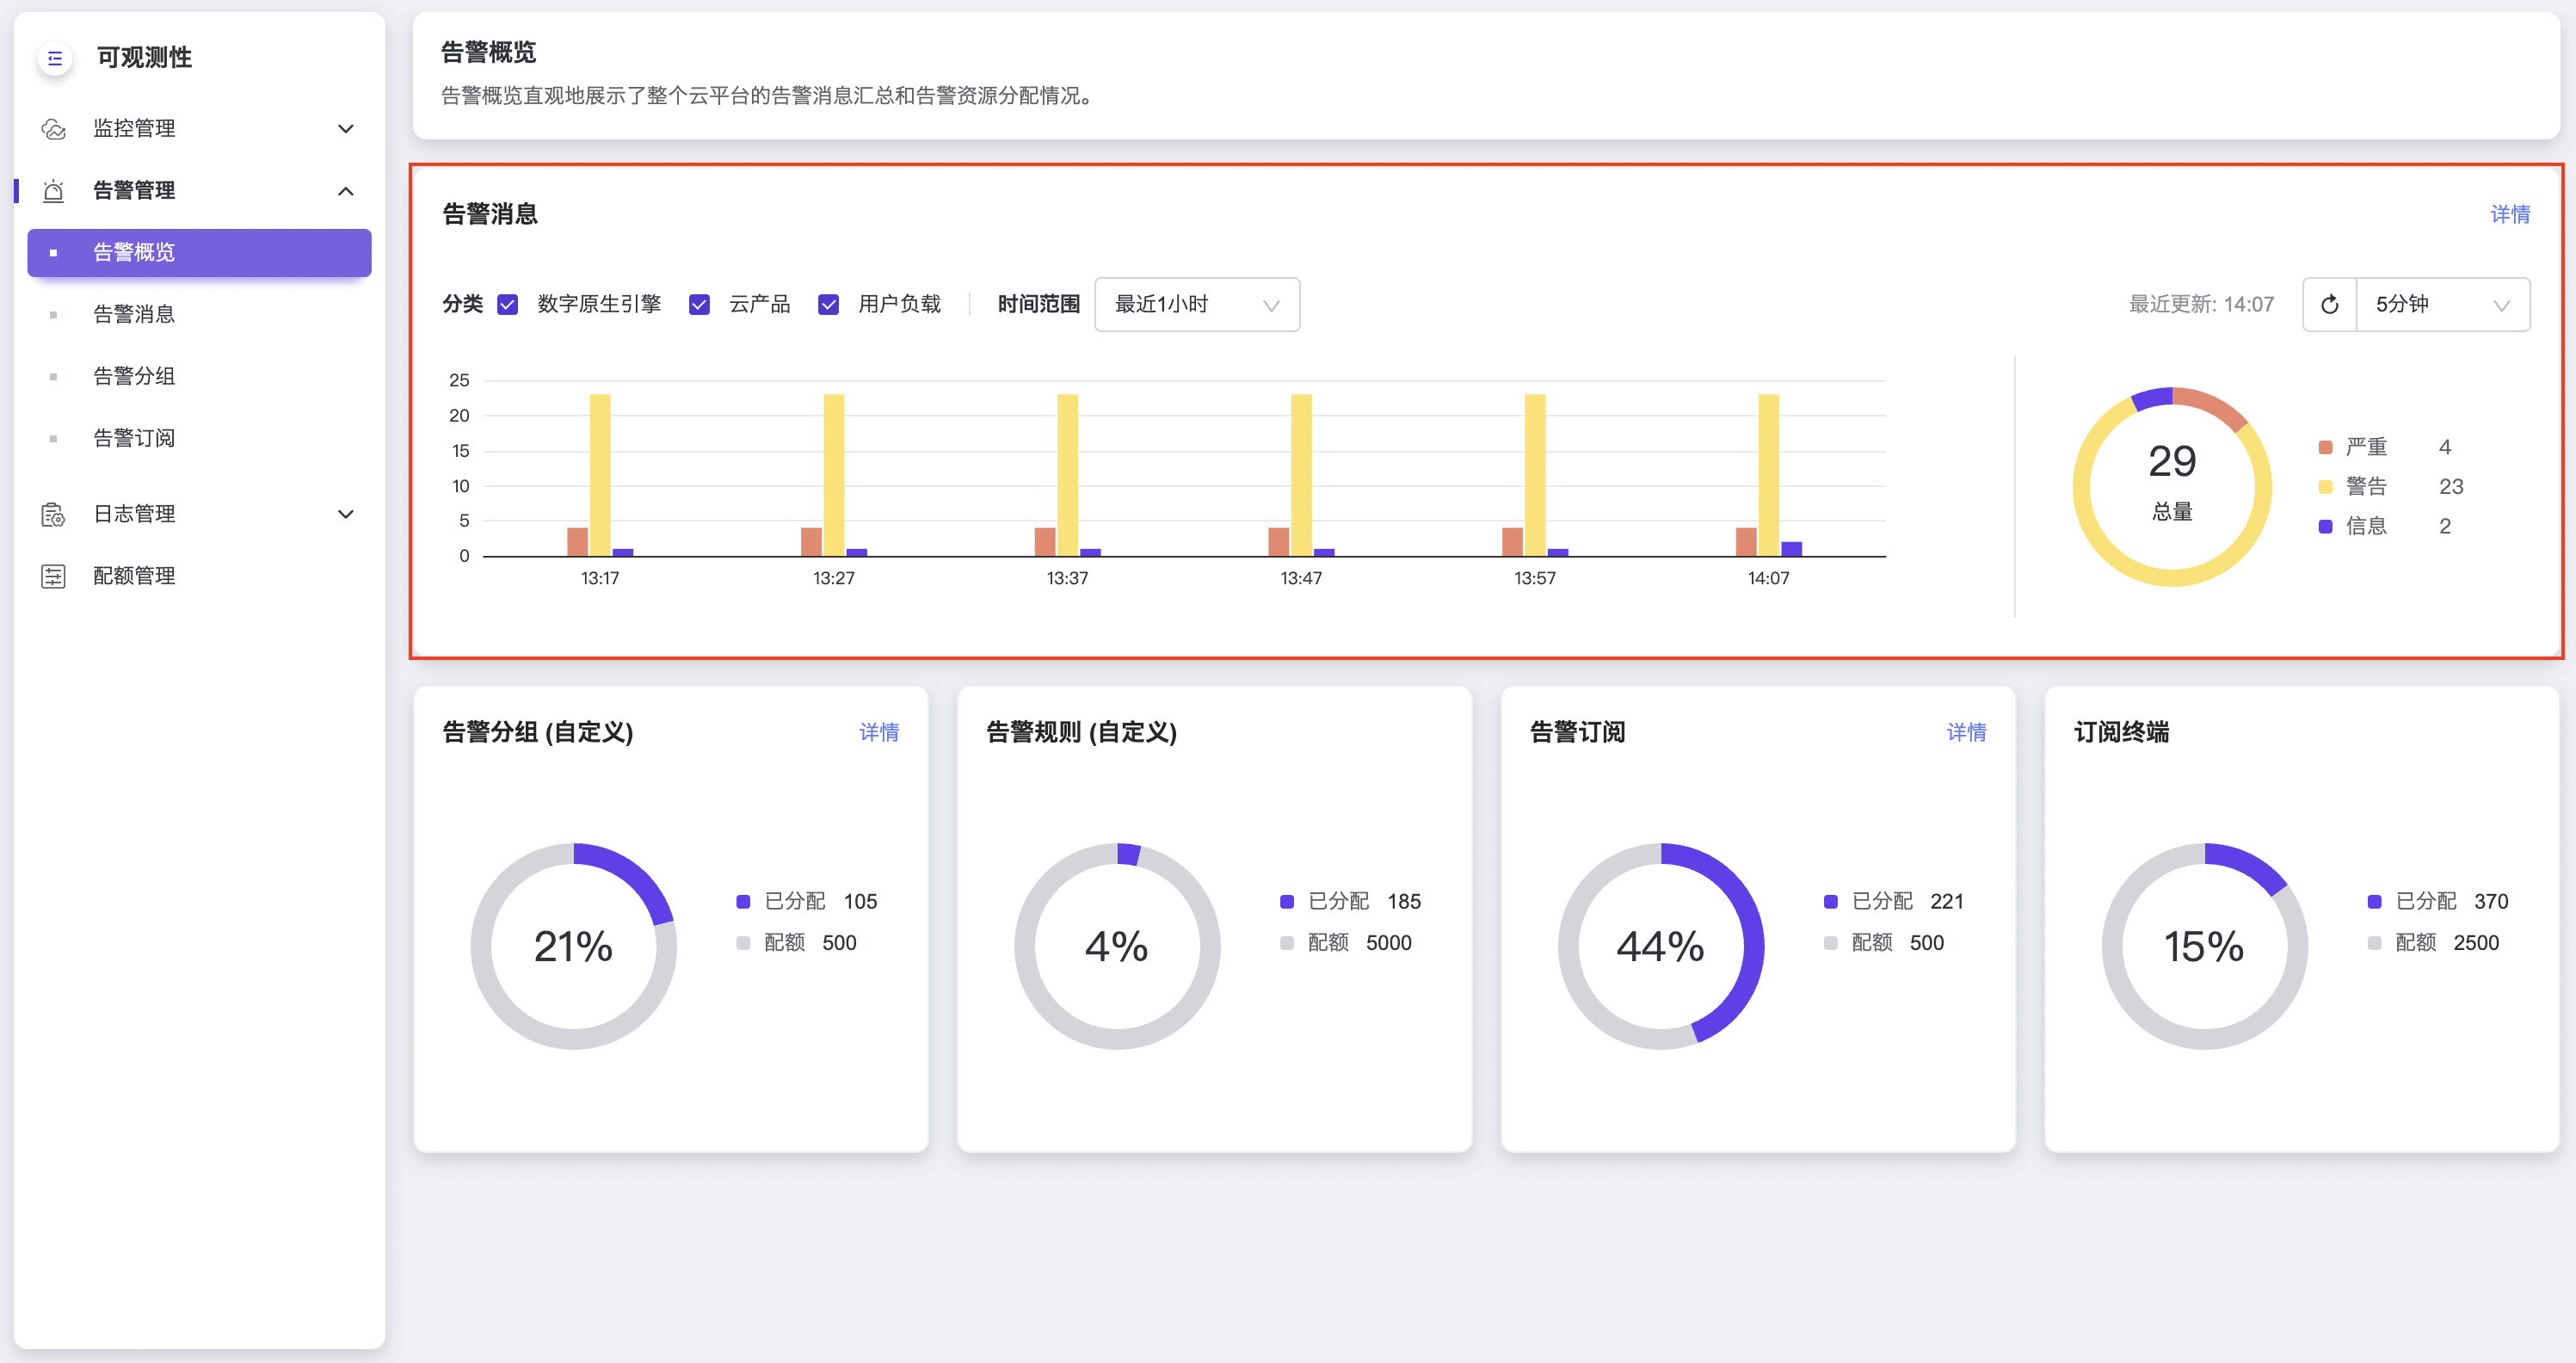2576x1363 pixels.
Task: Click the 信息 legend purple marker
Action: click(x=2325, y=527)
